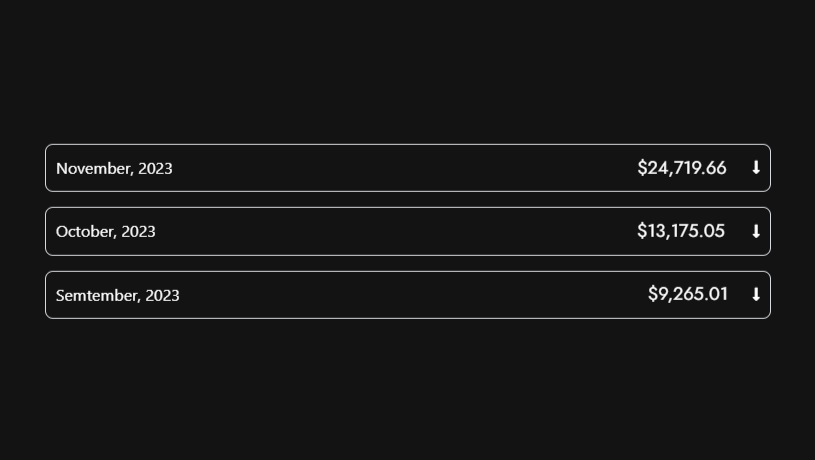Open the November entry showing $24,719.66

click(x=400, y=168)
